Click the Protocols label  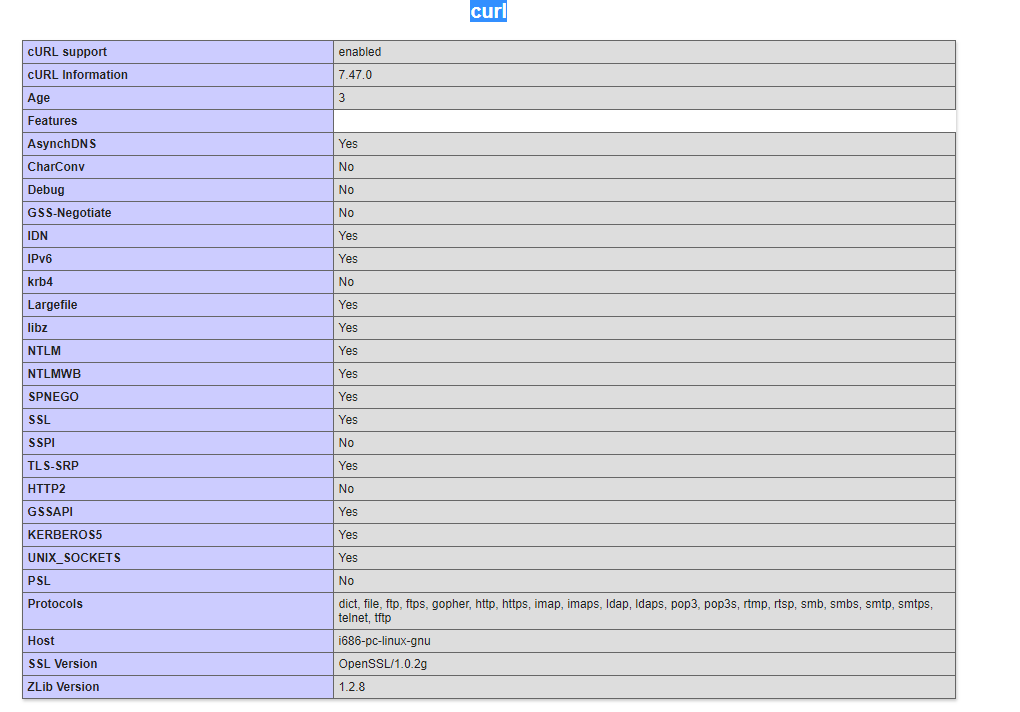55,604
